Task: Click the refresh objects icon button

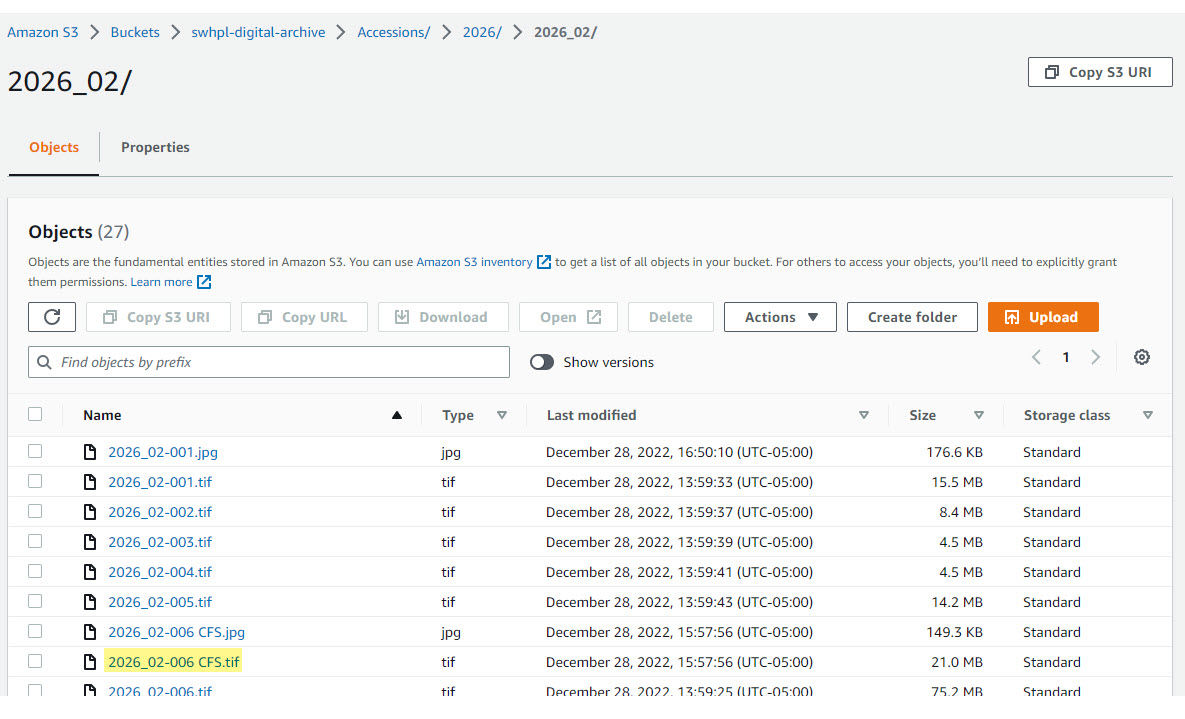Action: coord(52,317)
